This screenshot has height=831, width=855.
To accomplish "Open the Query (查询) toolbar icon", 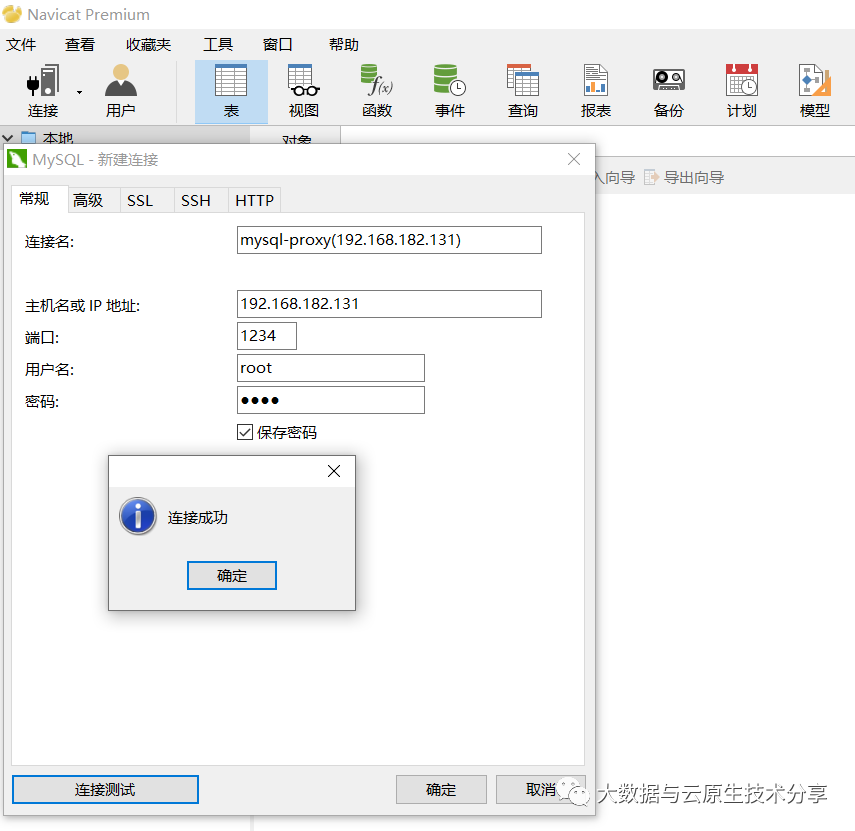I will coord(523,91).
